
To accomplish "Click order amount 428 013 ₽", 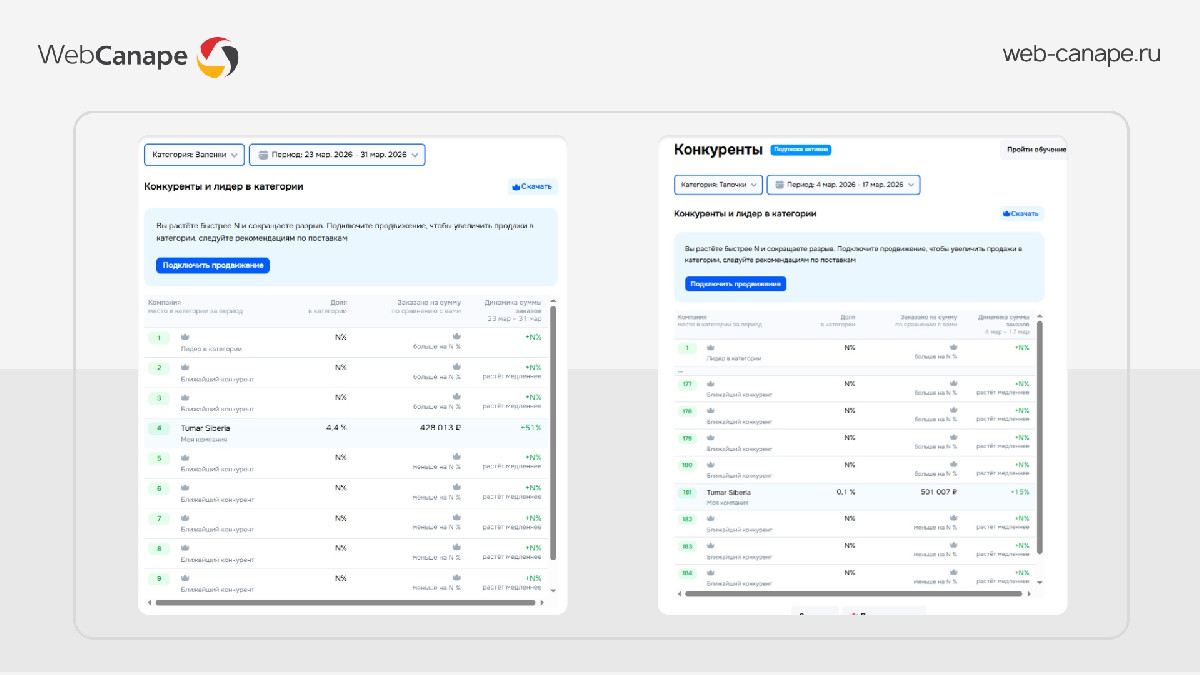I will click(x=440, y=428).
